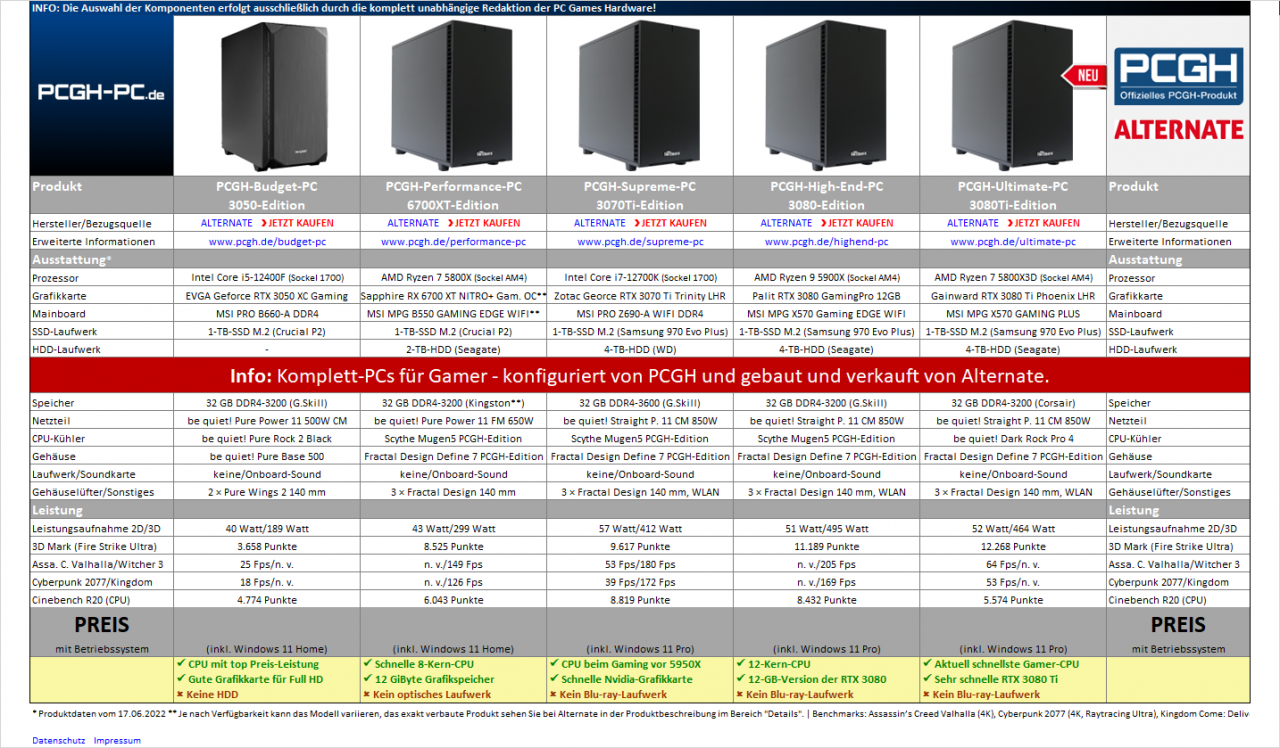Select the be quiet! Pure Base 500 cell
The width and height of the screenshot is (1280, 748).
(267, 457)
